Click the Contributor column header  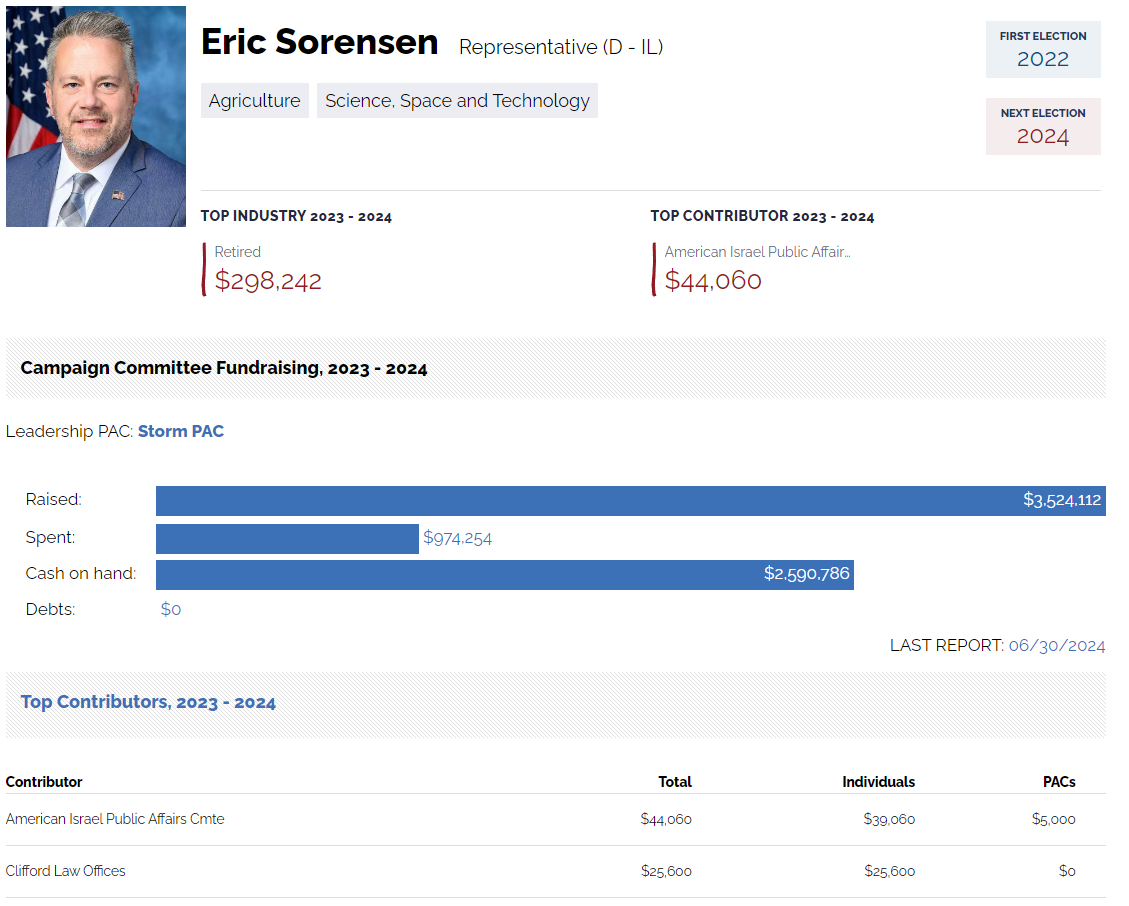coord(44,782)
